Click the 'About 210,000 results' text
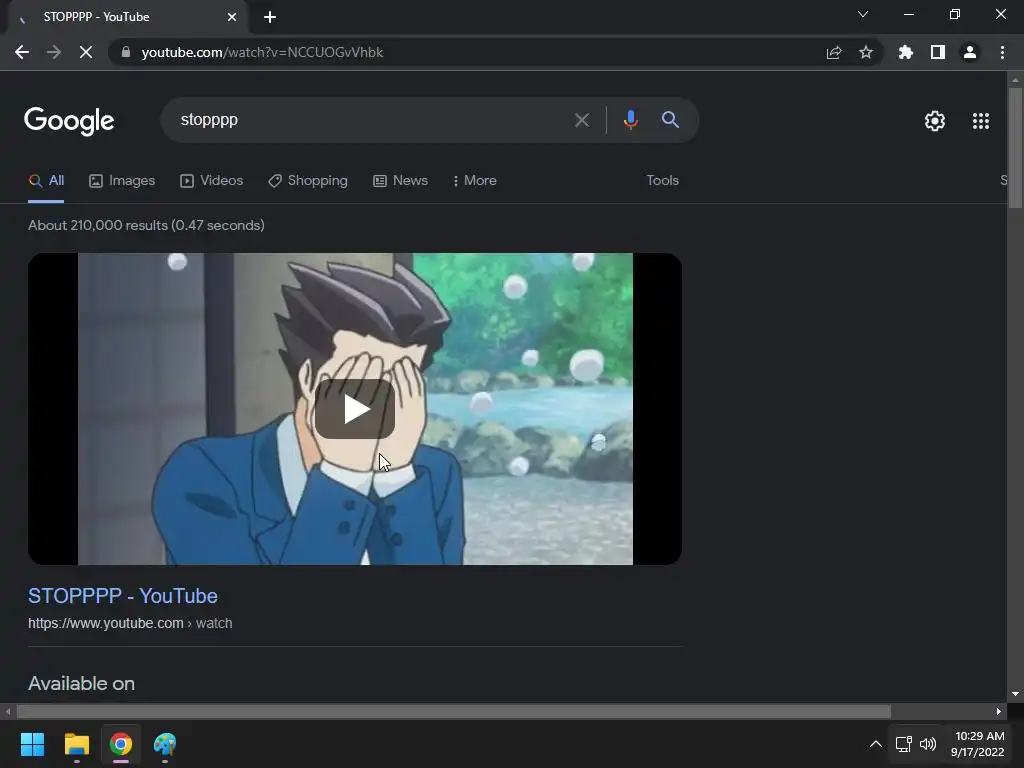The width and height of the screenshot is (1024, 768). click(146, 225)
